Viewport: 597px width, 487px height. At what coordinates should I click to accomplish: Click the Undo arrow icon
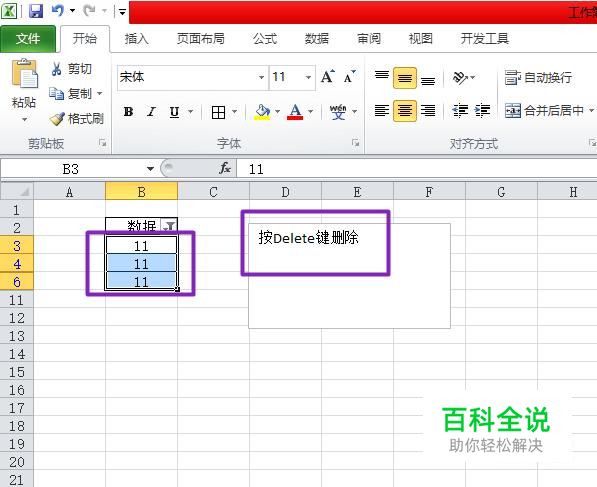pyautogui.click(x=57, y=11)
